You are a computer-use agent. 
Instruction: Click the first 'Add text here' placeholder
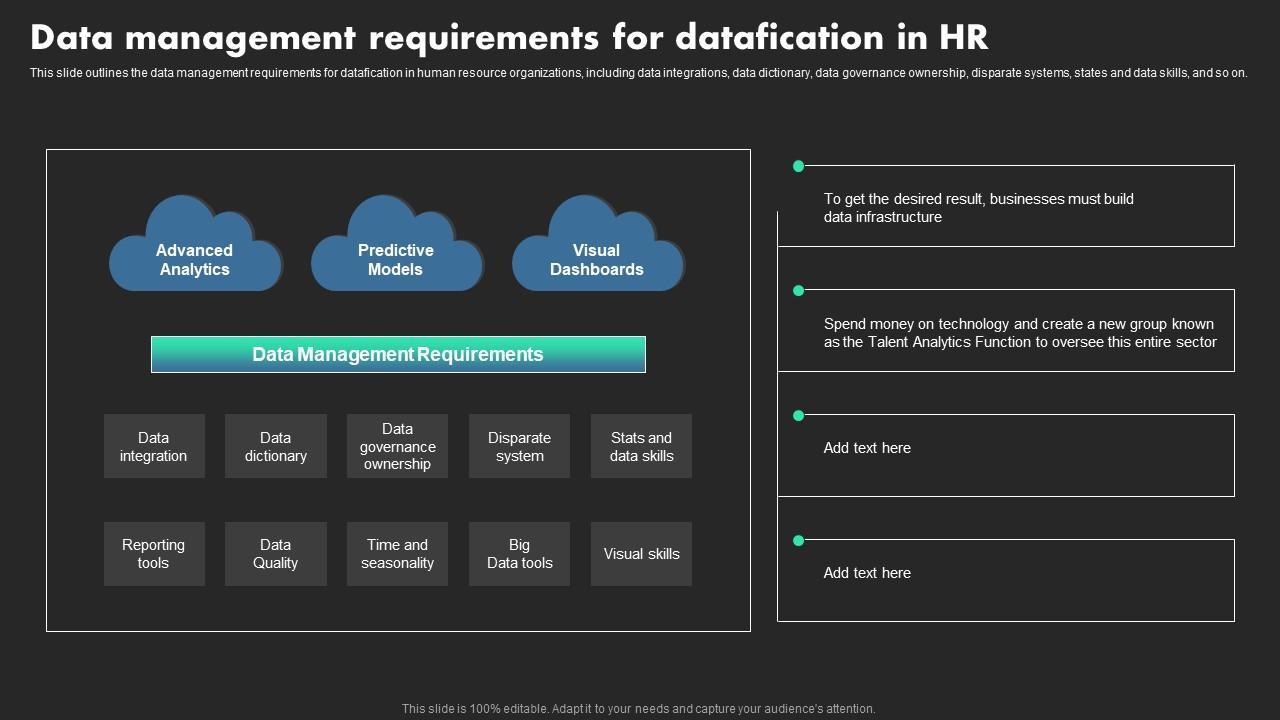point(867,448)
